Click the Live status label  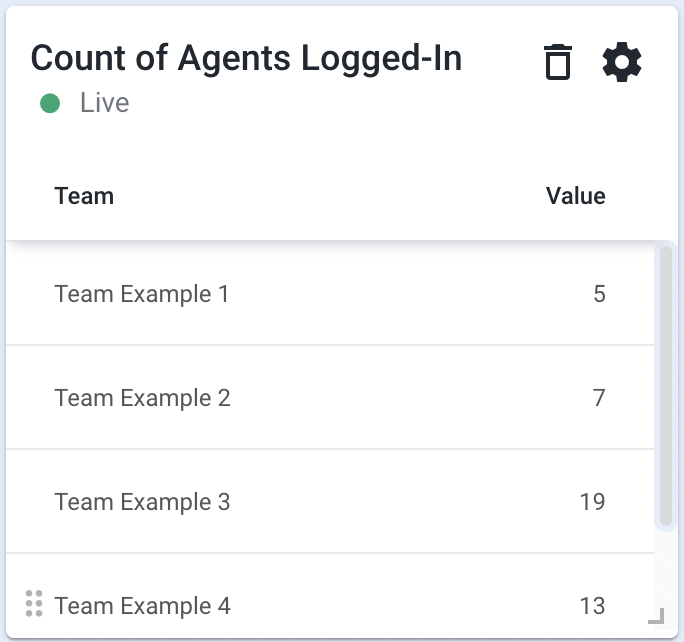tap(105, 103)
